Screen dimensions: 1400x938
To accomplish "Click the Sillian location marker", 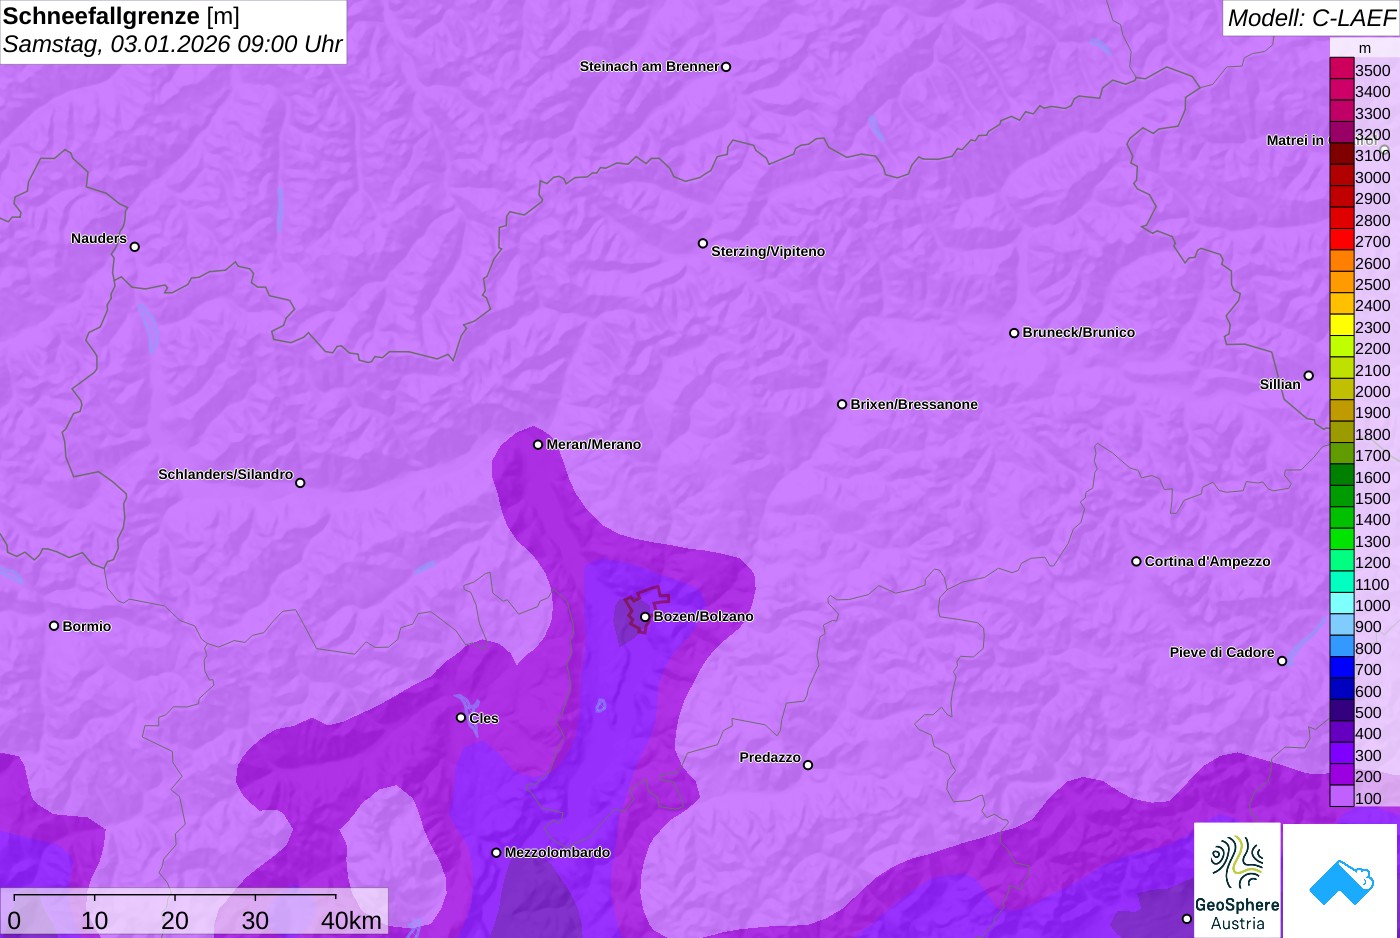I will pos(1309,376).
